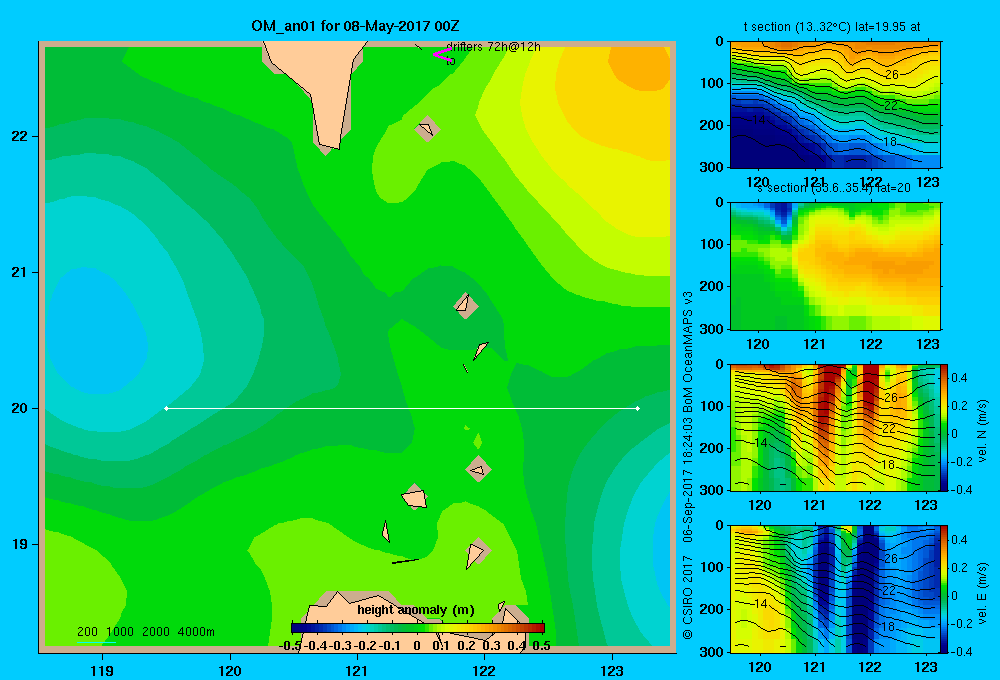
Task: Select the magenta drifter track marker
Action: [x=441, y=54]
